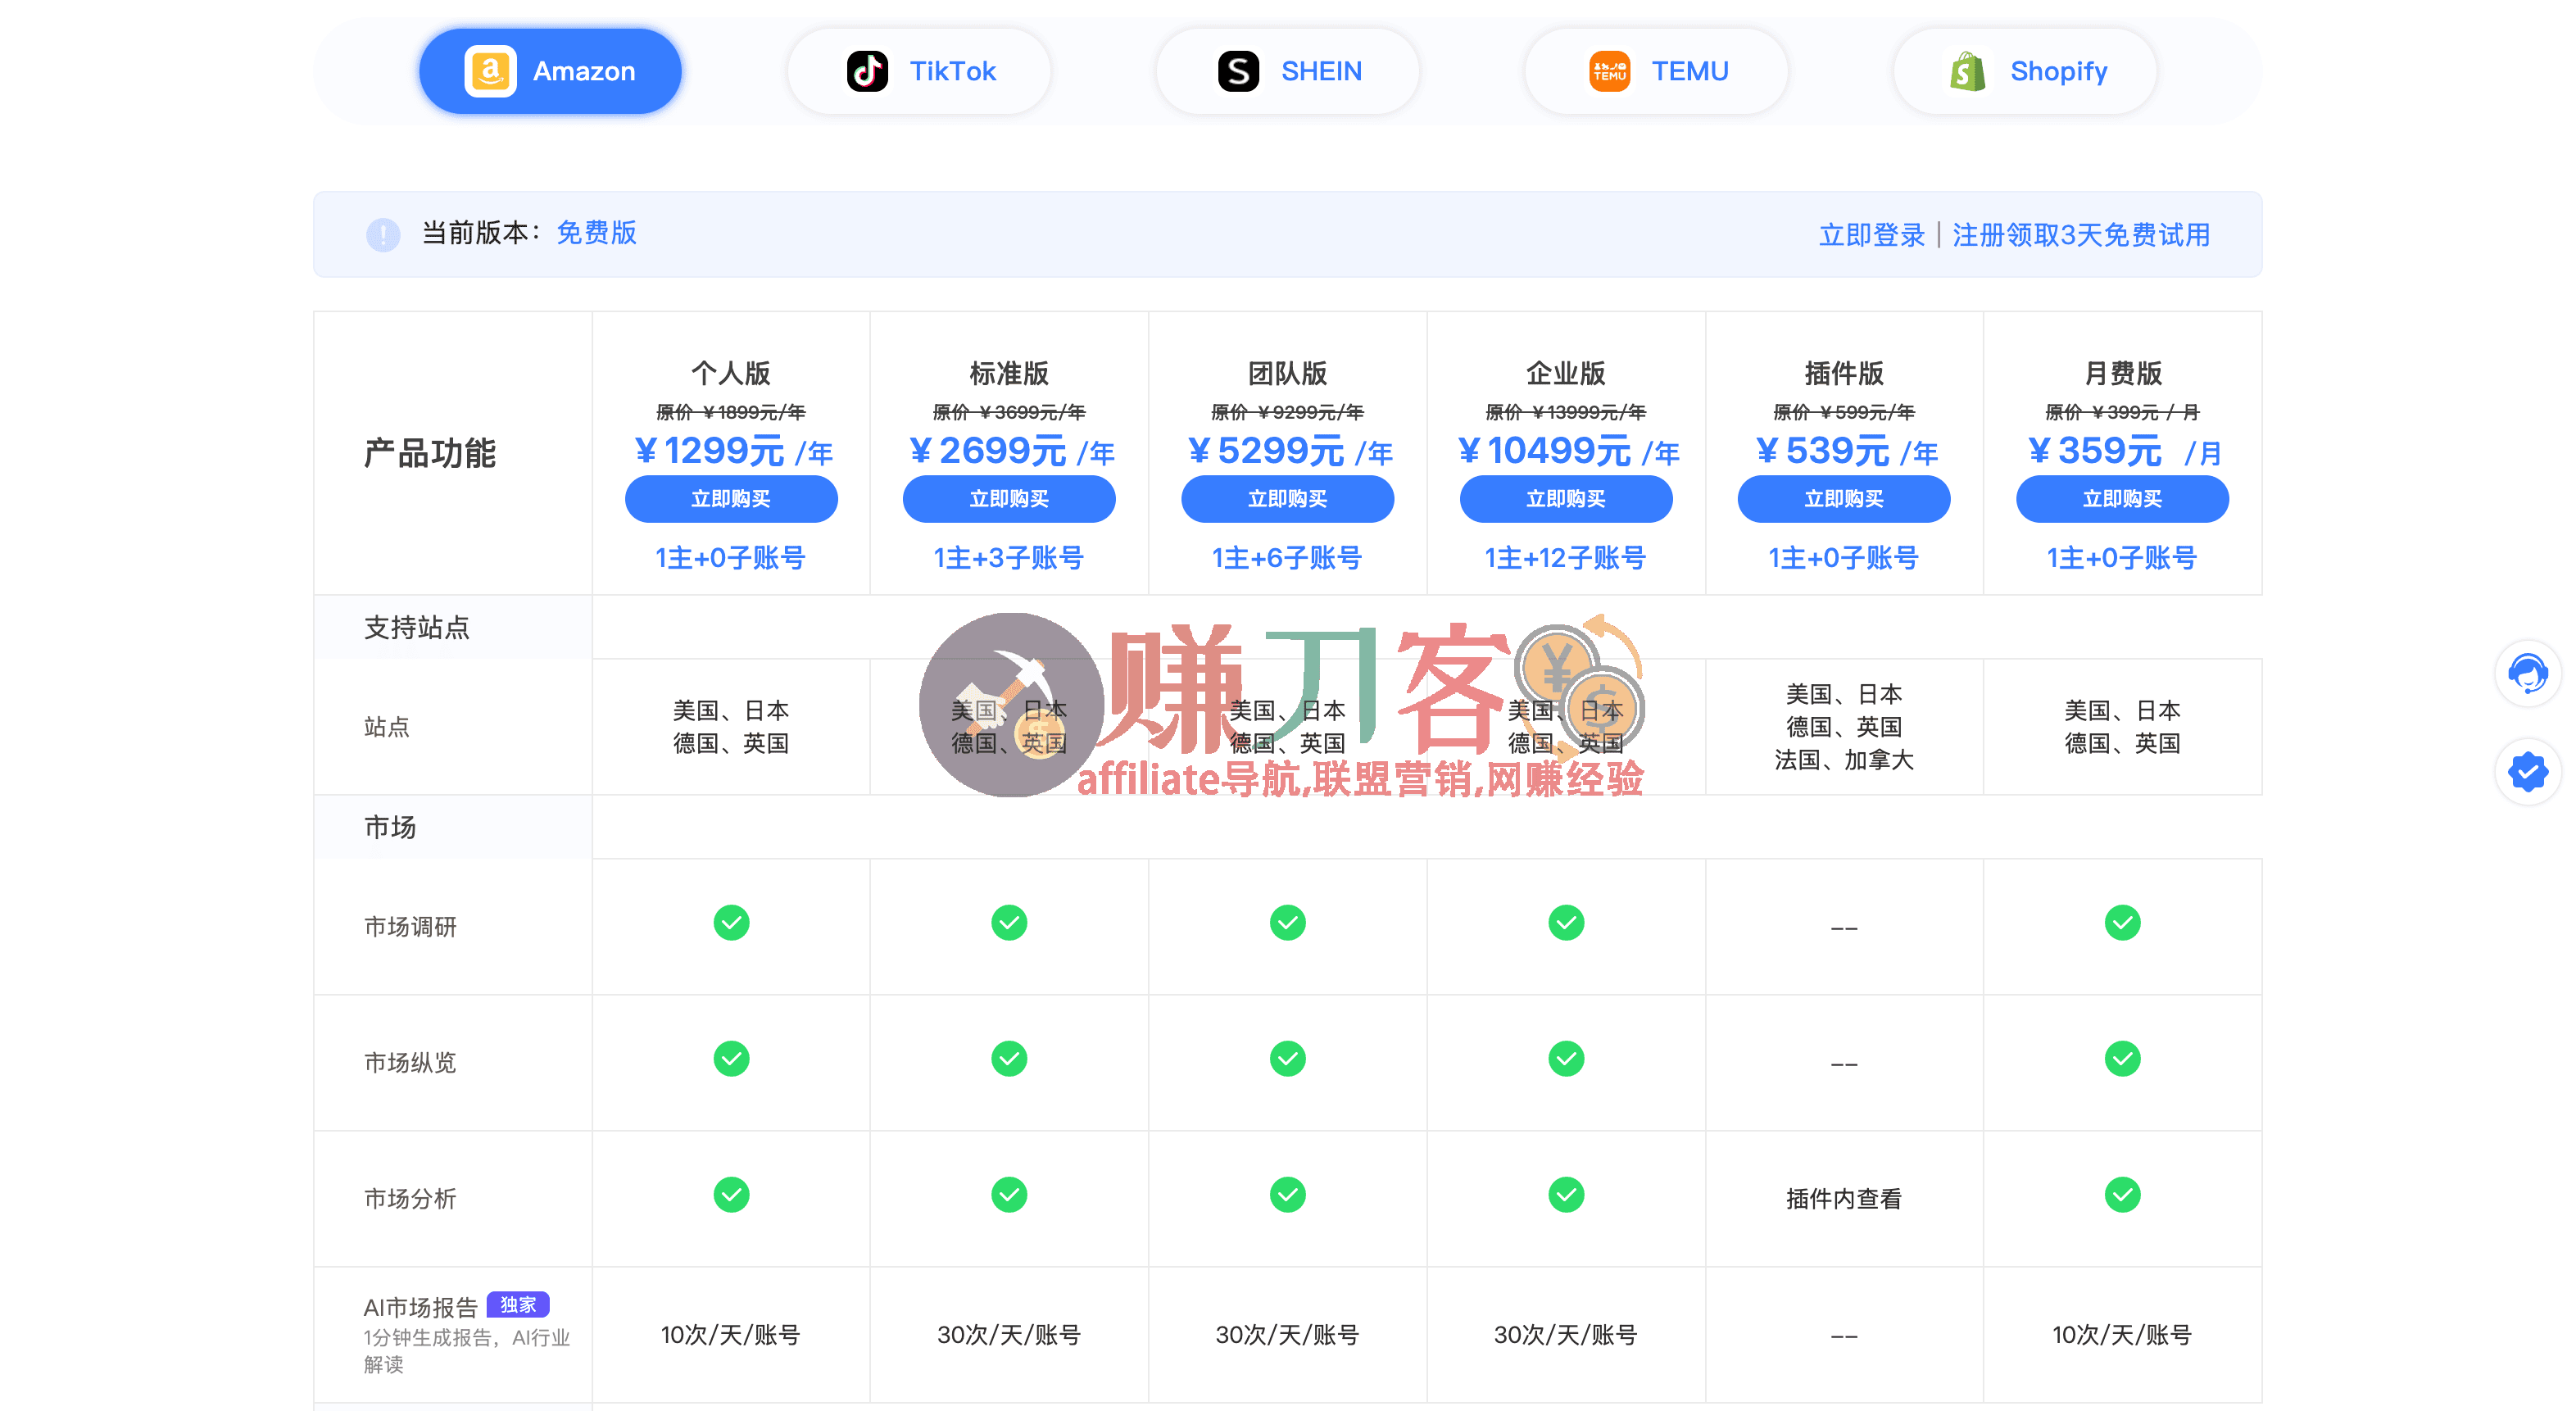The image size is (2576, 1411).
Task: Click 市场调研 checkmark under 个人版
Action: click(x=731, y=923)
